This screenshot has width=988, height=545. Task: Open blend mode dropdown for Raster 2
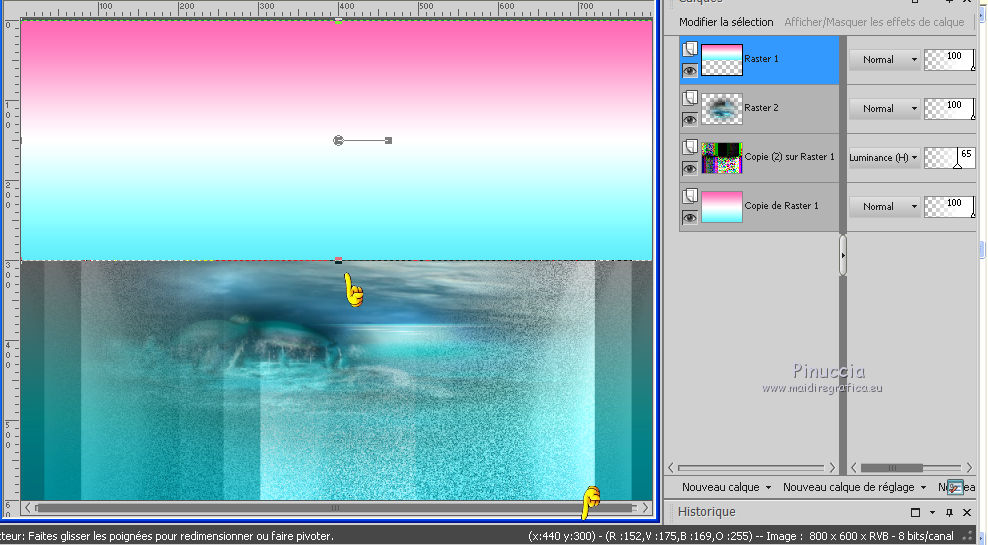[x=884, y=108]
